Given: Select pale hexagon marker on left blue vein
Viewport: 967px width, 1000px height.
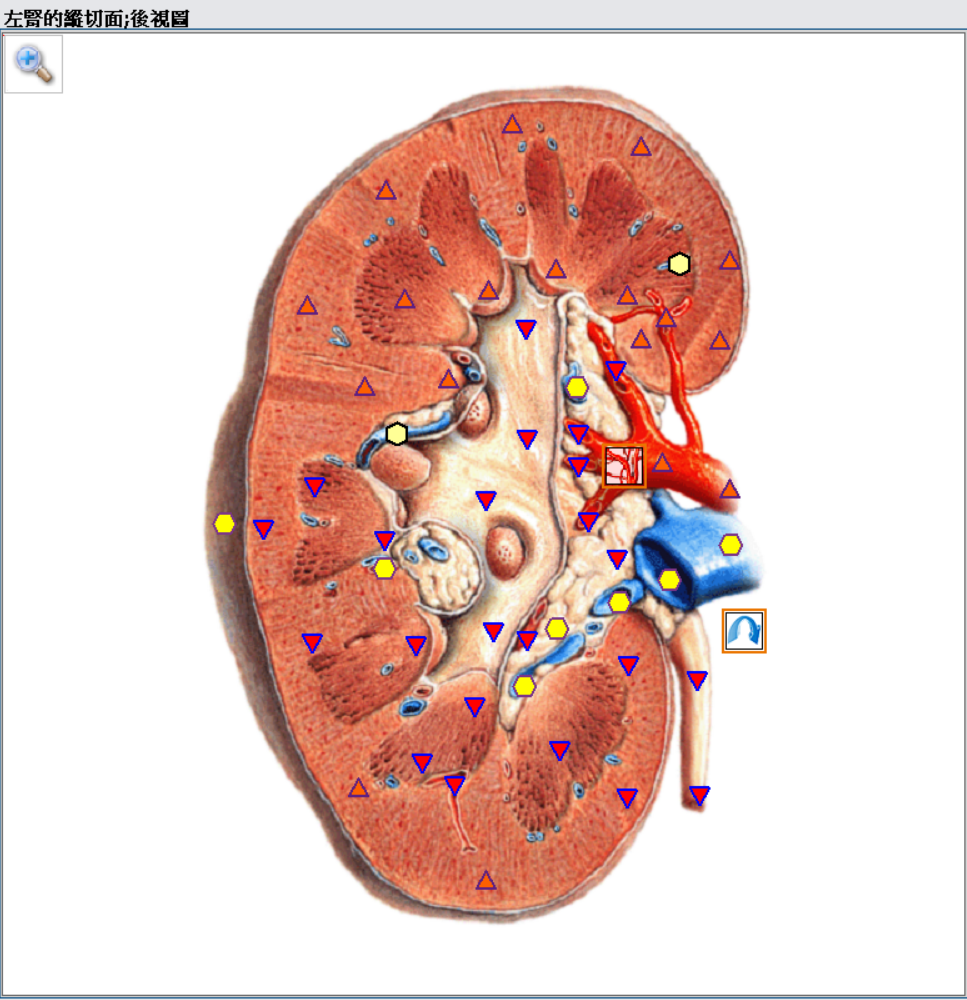Looking at the screenshot, I should [397, 434].
